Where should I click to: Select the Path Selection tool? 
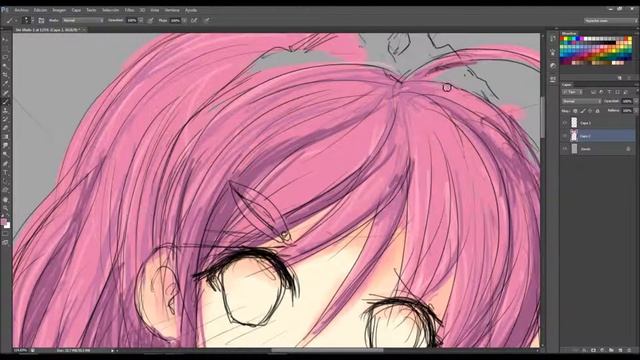pos(5,182)
